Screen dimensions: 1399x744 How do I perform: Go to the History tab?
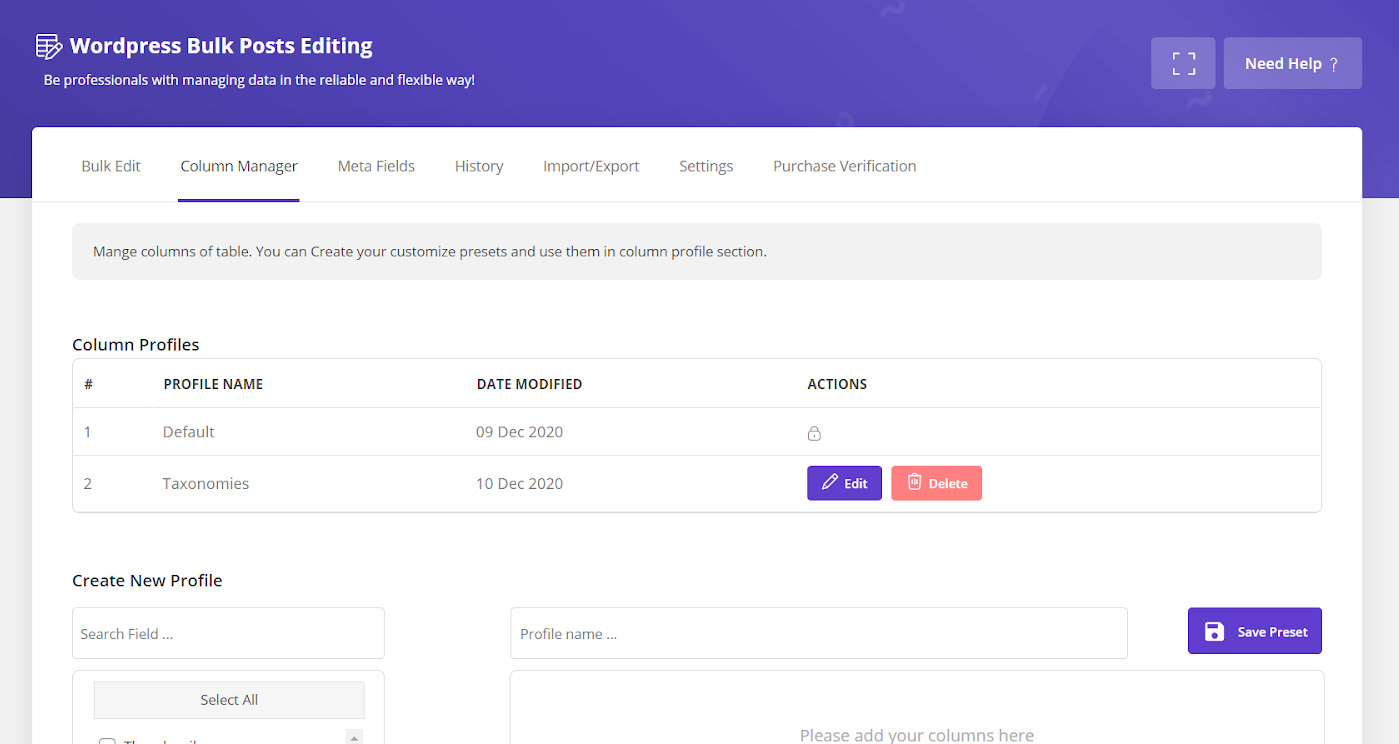click(479, 166)
